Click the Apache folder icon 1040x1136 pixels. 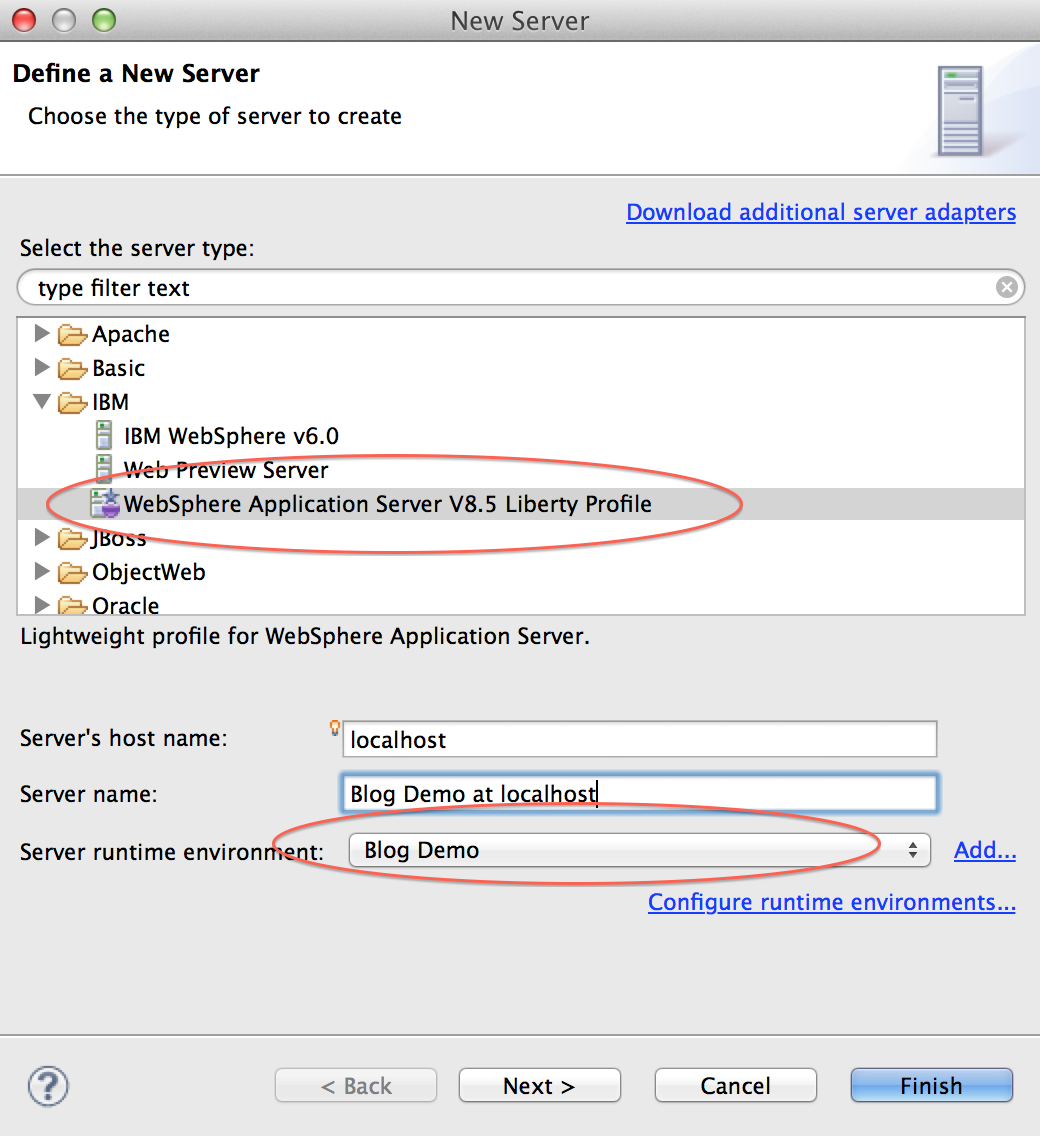coord(72,335)
